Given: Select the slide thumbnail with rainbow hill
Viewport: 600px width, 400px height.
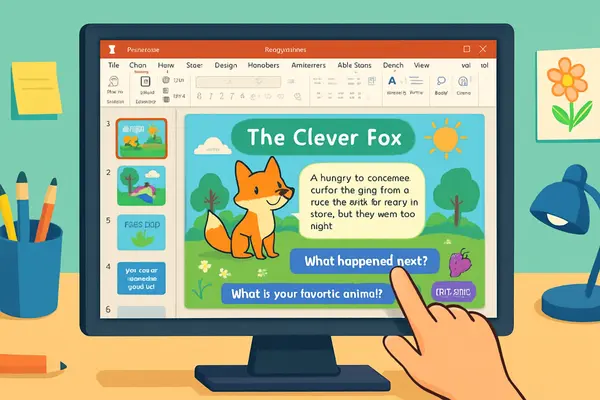Looking at the screenshot, I should click(x=140, y=185).
